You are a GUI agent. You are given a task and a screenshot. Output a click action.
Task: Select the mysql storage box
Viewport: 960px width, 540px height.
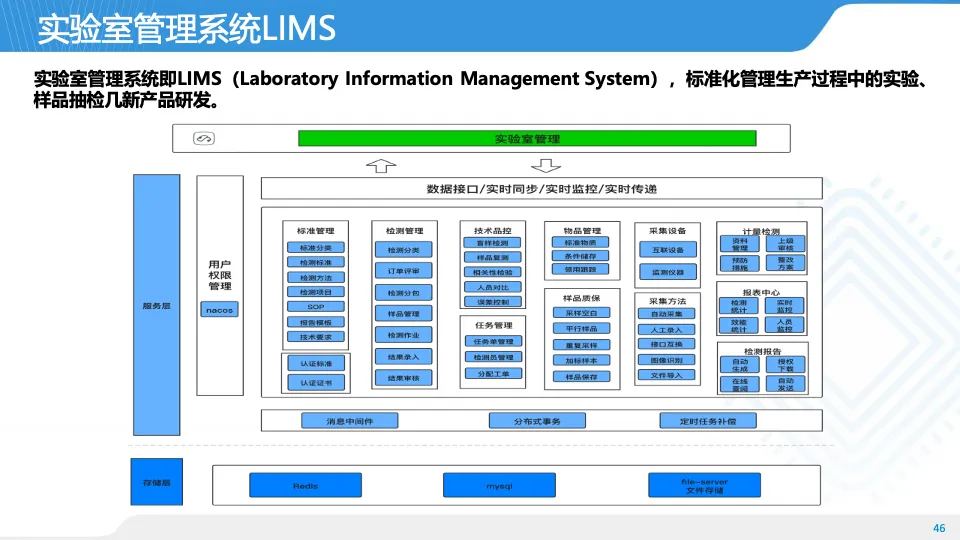click(499, 485)
